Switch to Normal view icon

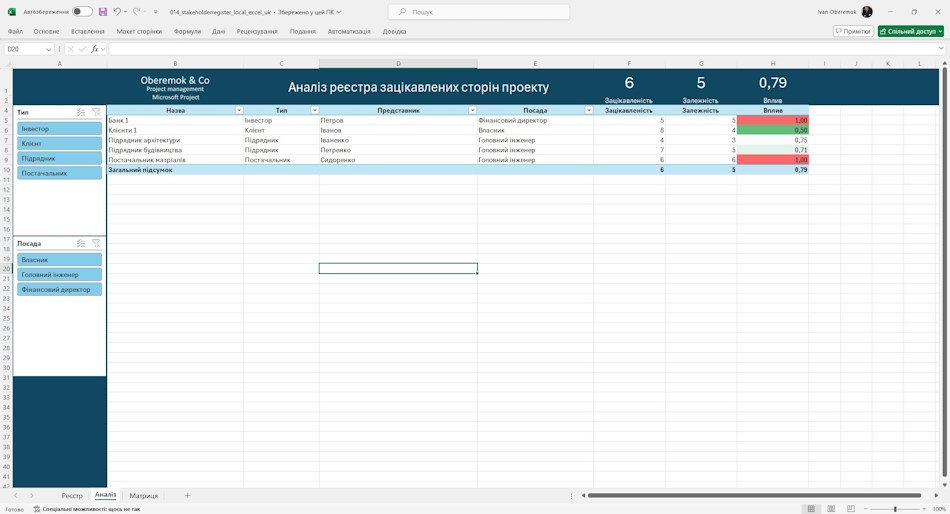(811, 509)
